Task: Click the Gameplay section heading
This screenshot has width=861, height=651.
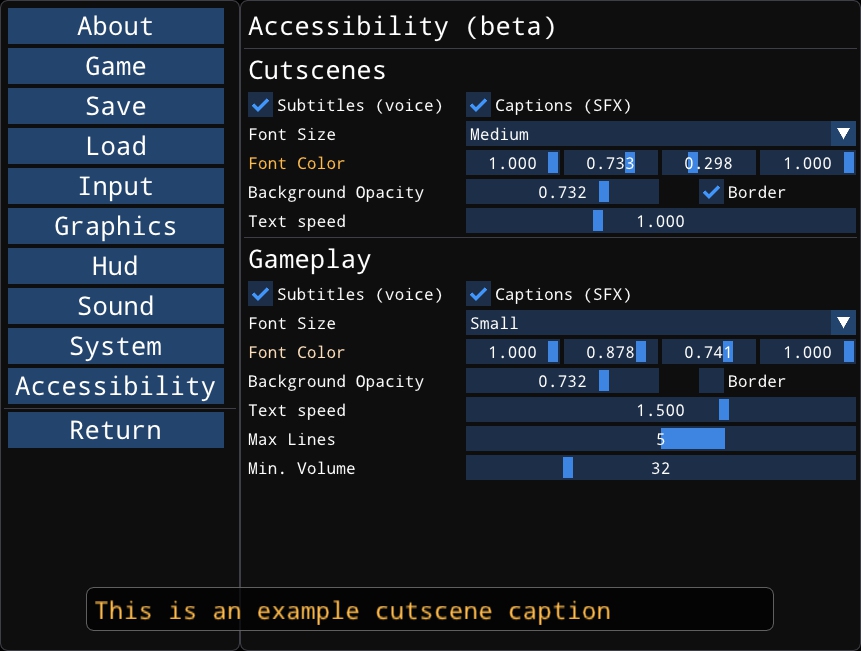Action: pos(310,260)
